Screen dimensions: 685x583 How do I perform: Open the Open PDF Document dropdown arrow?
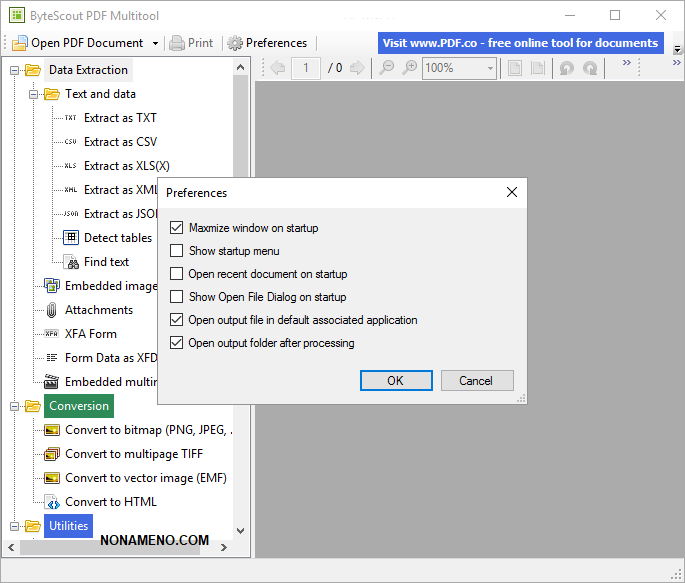(155, 43)
